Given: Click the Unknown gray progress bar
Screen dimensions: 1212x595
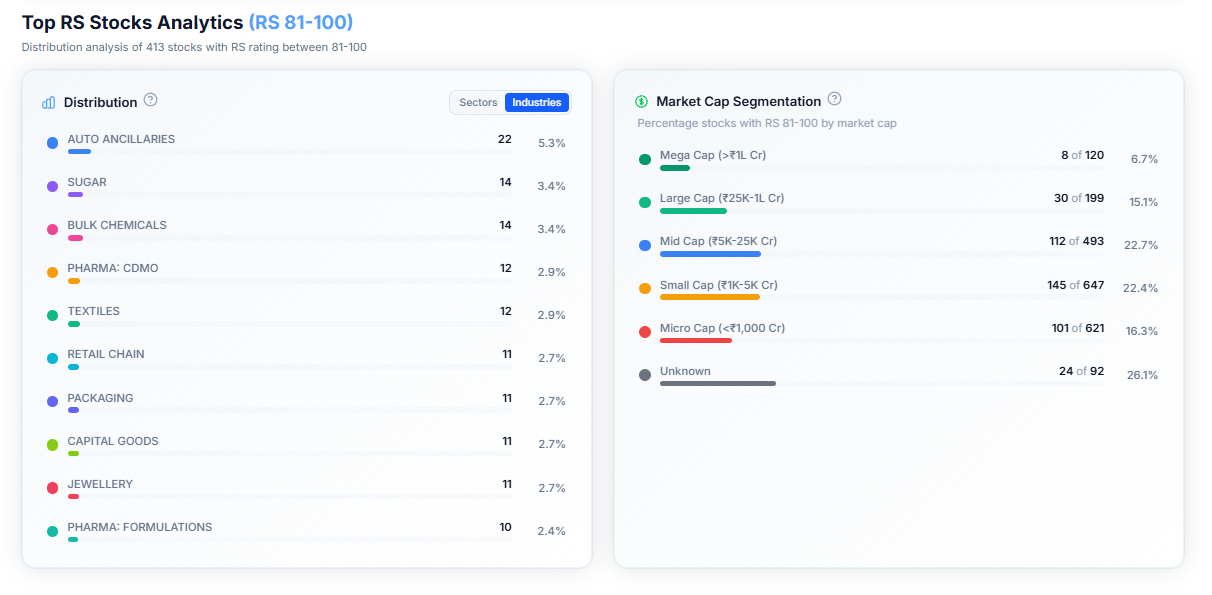Looking at the screenshot, I should (718, 383).
